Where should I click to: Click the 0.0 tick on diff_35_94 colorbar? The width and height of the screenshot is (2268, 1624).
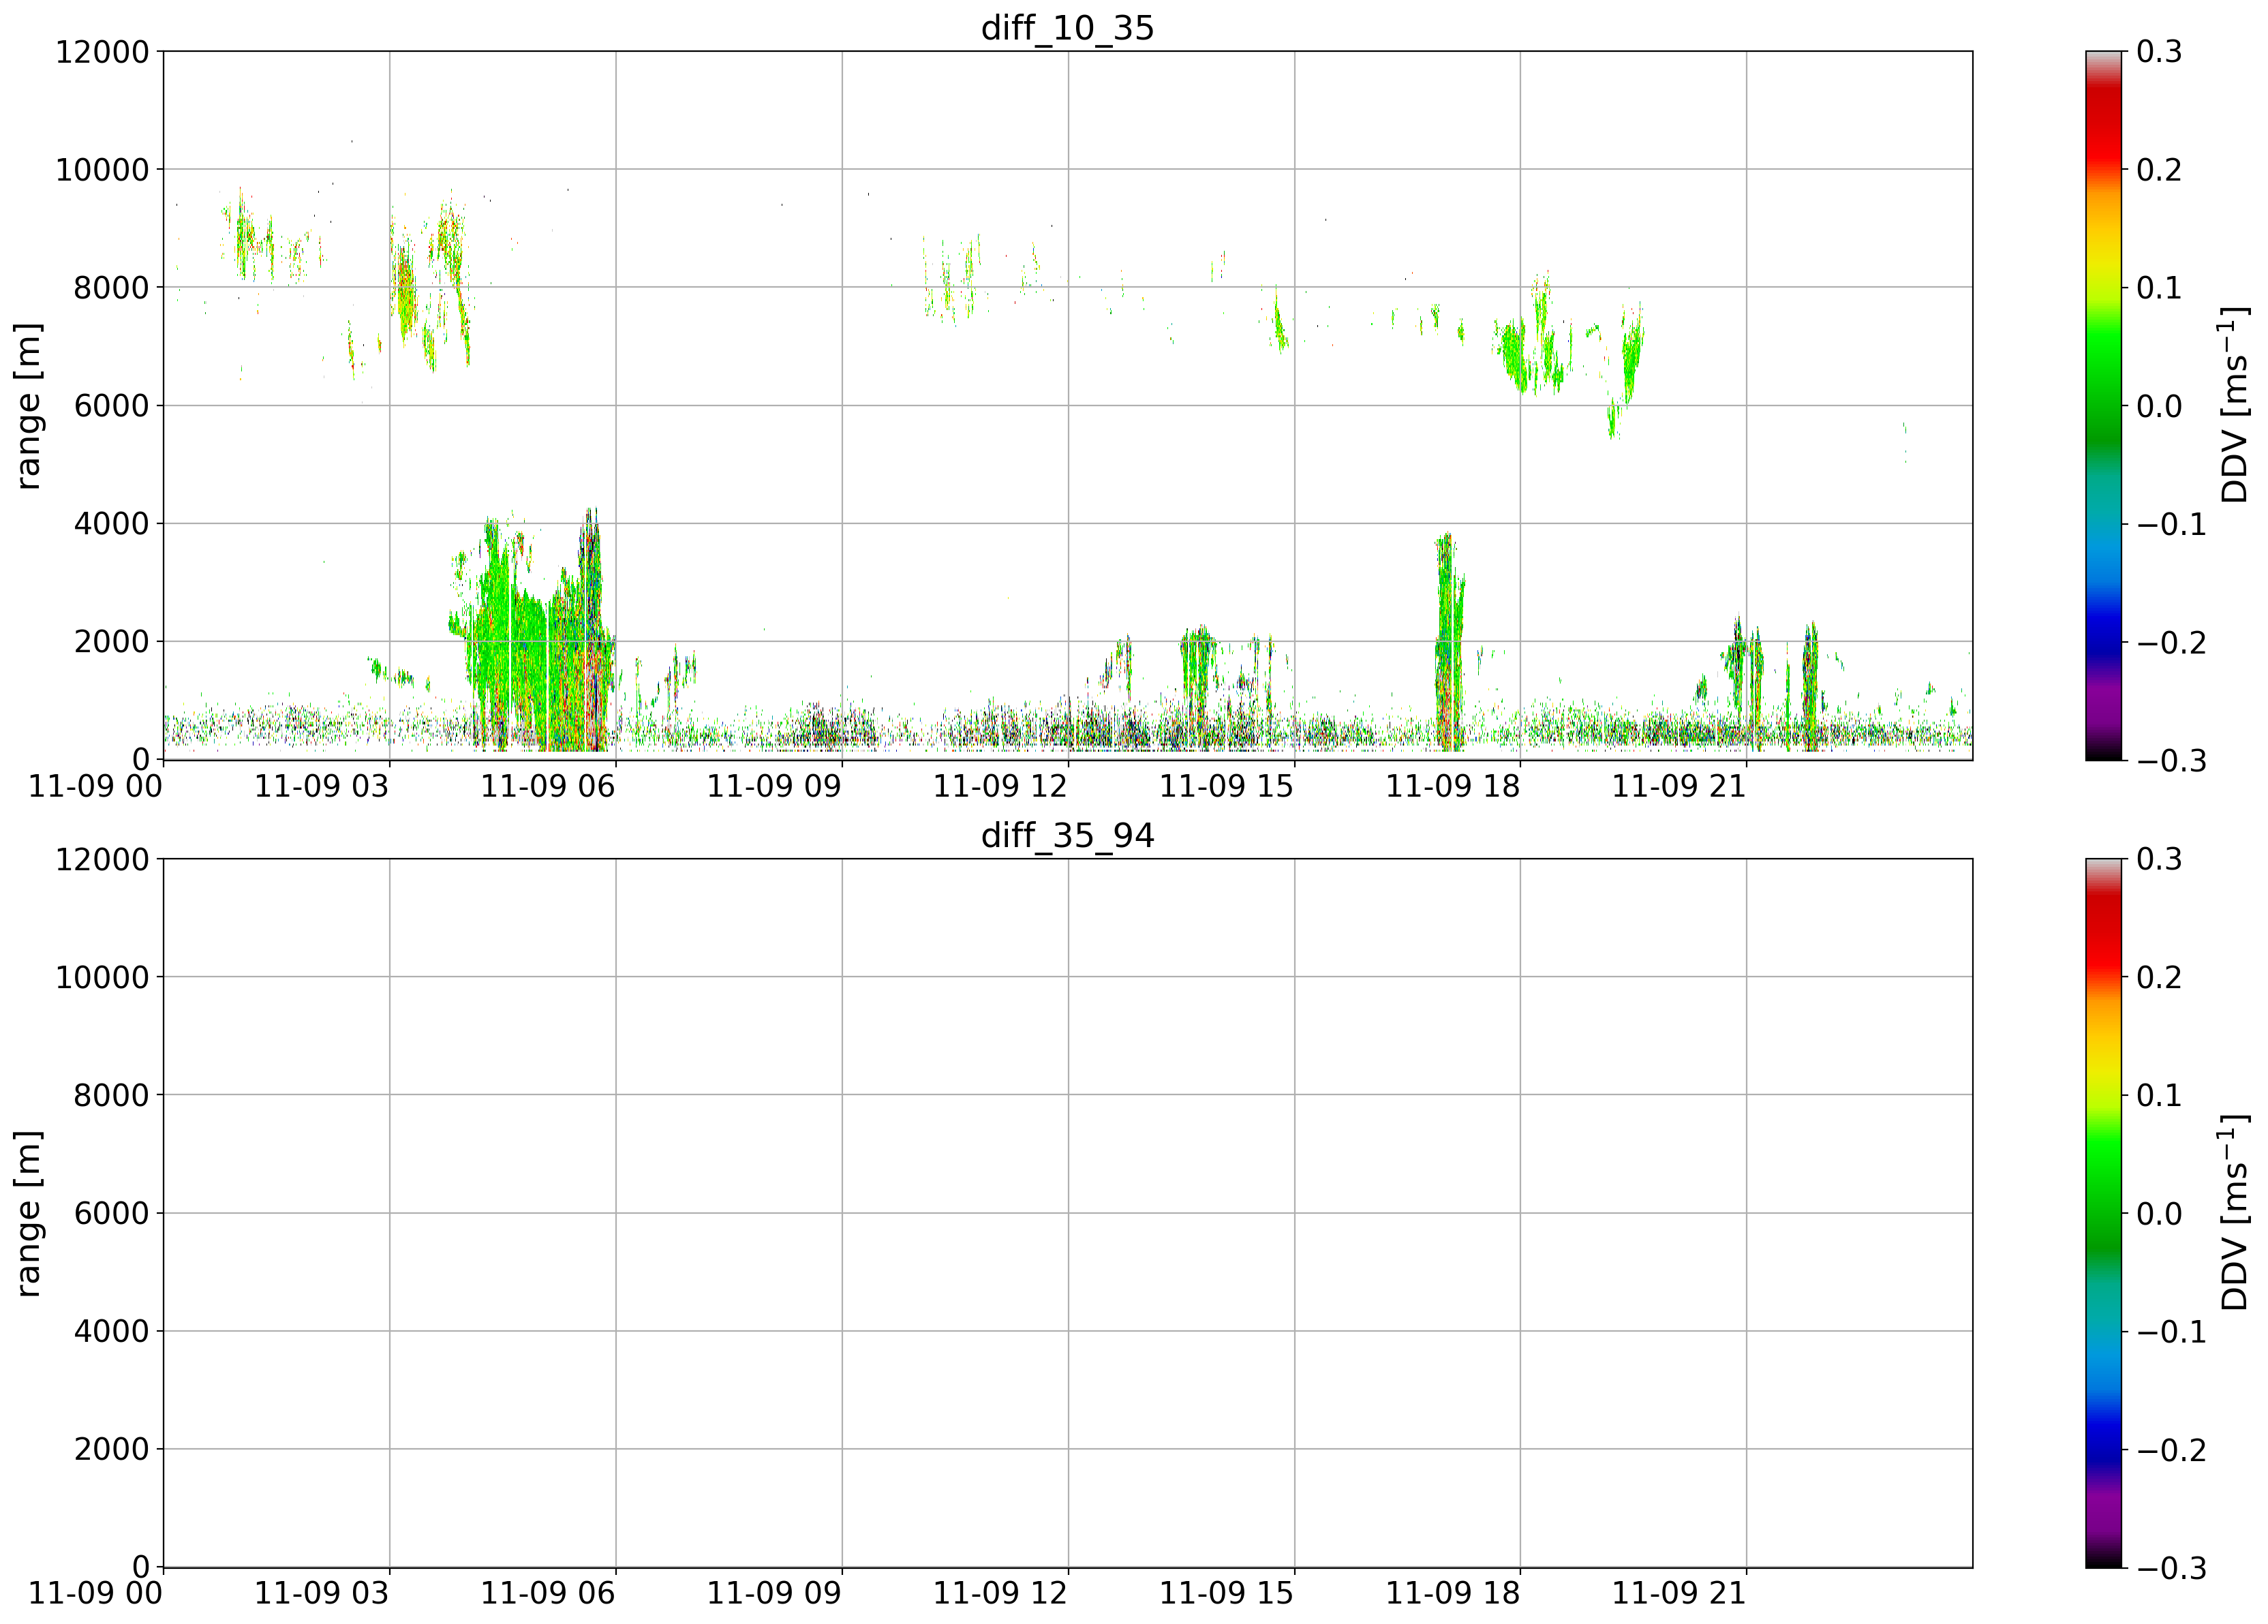(2160, 1213)
